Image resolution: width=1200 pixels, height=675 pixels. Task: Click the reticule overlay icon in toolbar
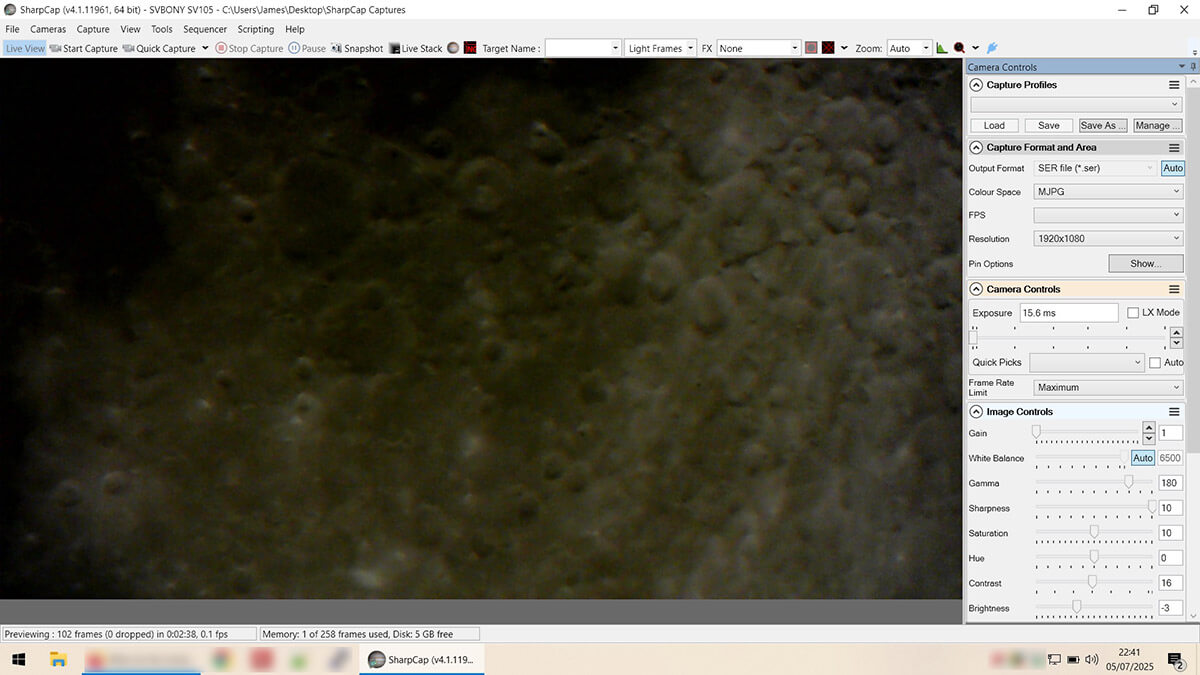[828, 48]
